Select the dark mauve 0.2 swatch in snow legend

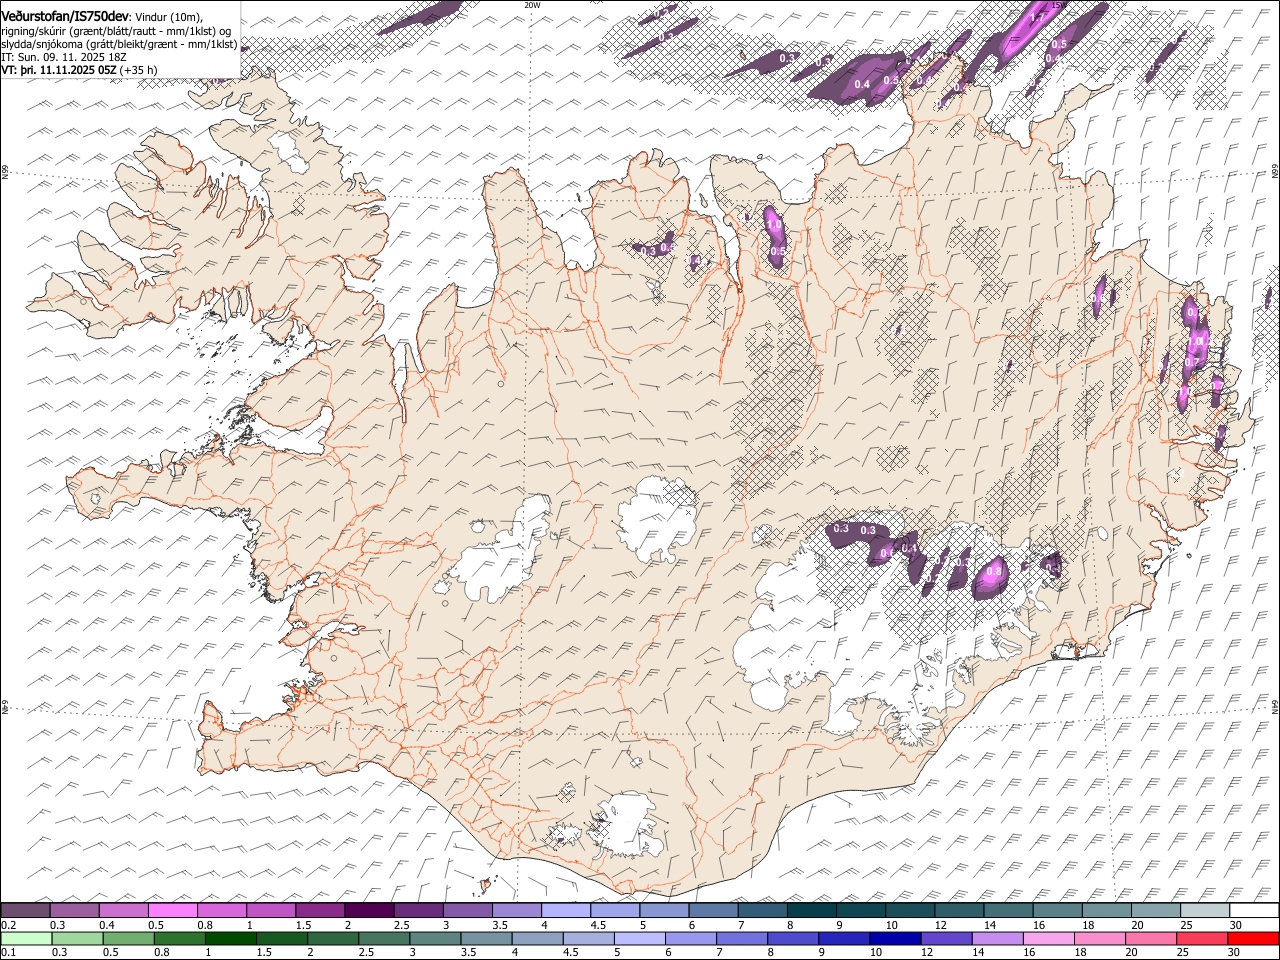tap(25, 911)
